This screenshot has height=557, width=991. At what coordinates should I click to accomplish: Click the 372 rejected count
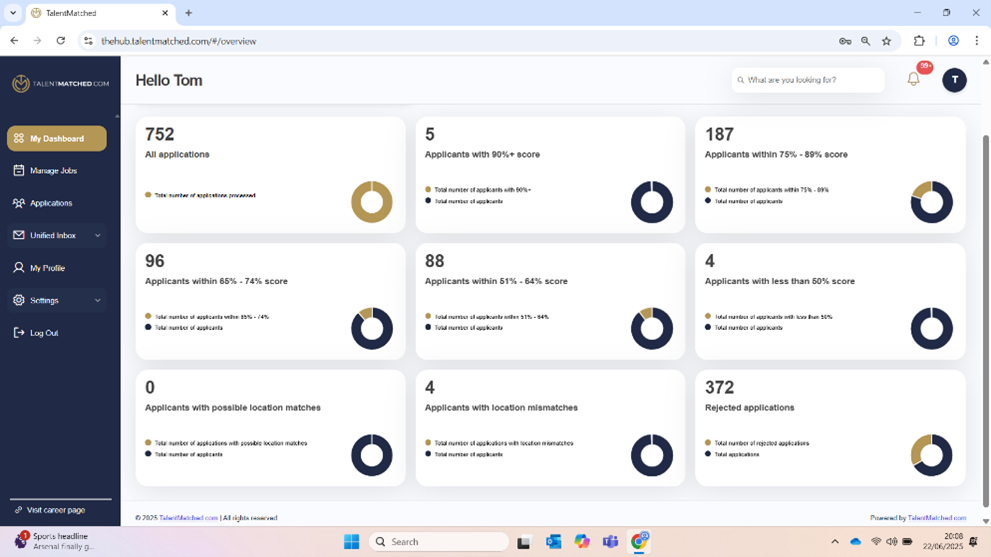point(719,387)
